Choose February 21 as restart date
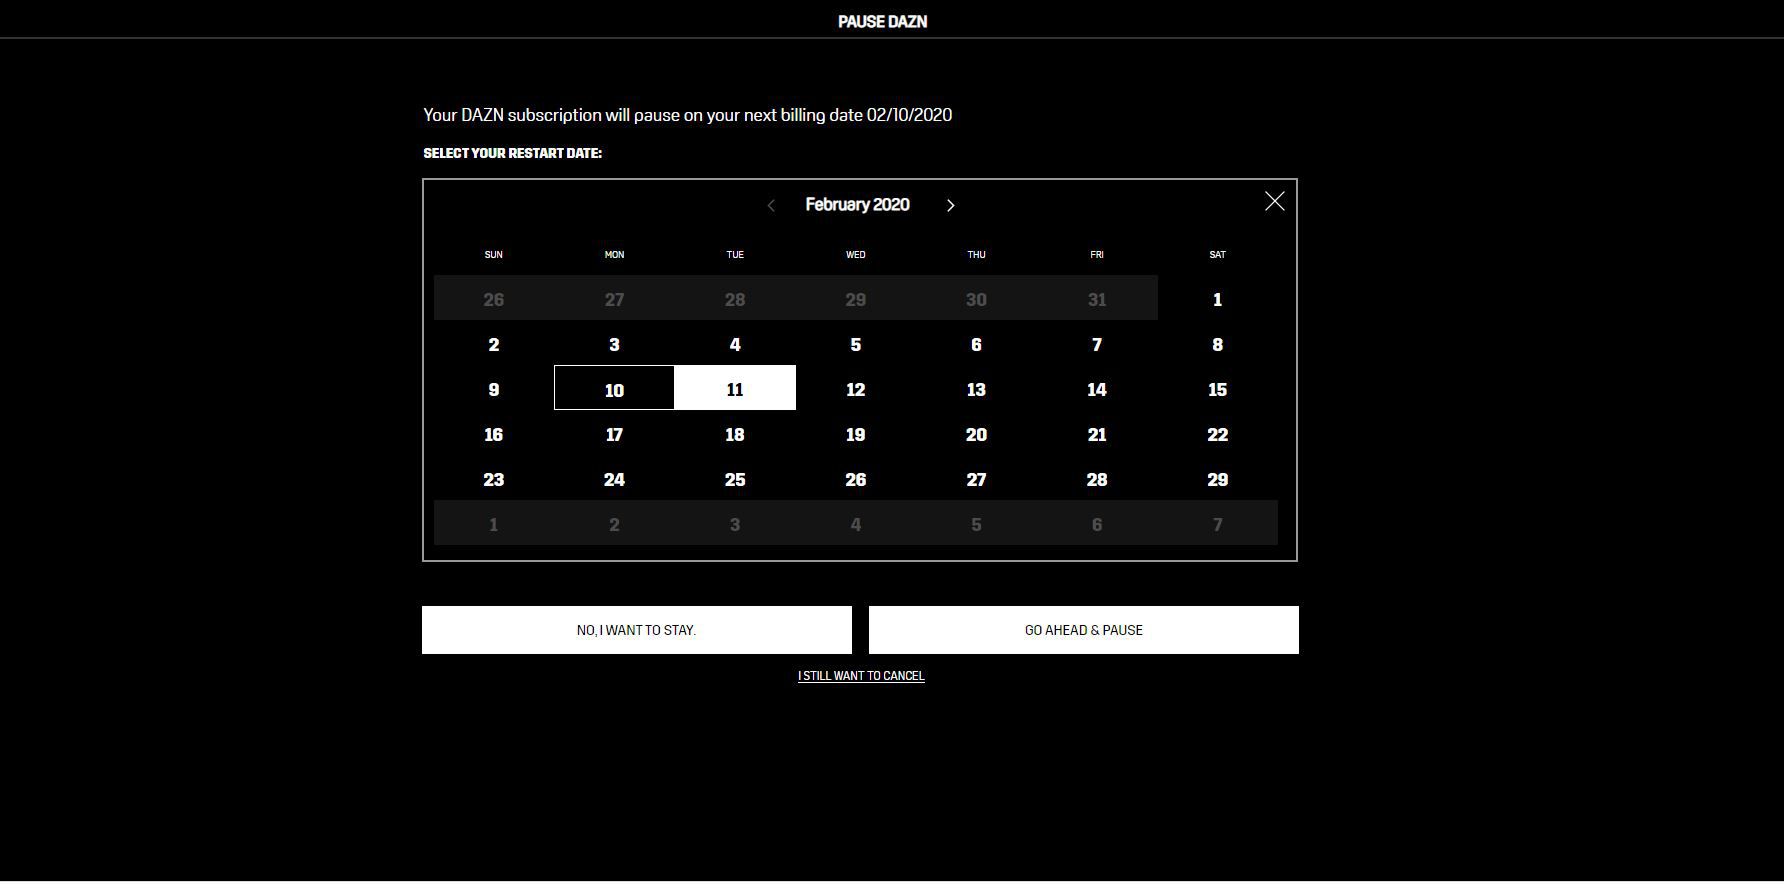1784x888 pixels. click(x=1097, y=433)
